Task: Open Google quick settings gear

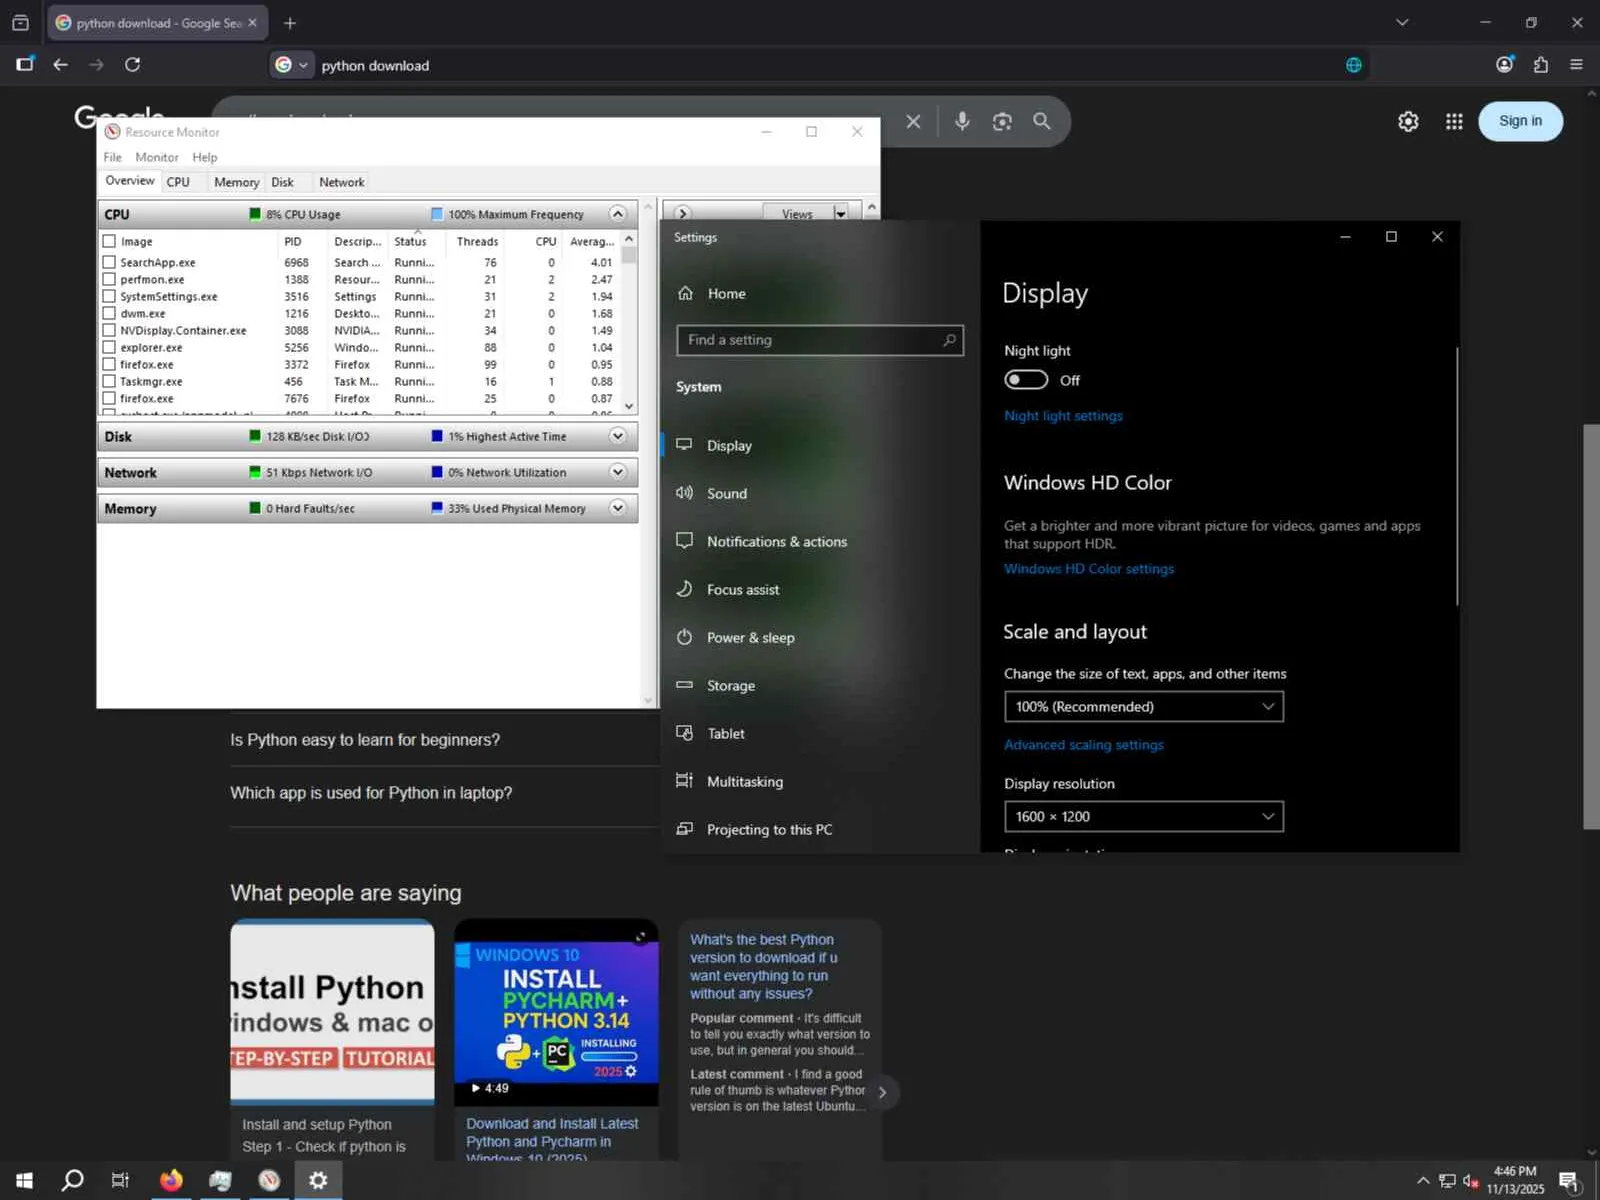Action: pyautogui.click(x=1408, y=121)
